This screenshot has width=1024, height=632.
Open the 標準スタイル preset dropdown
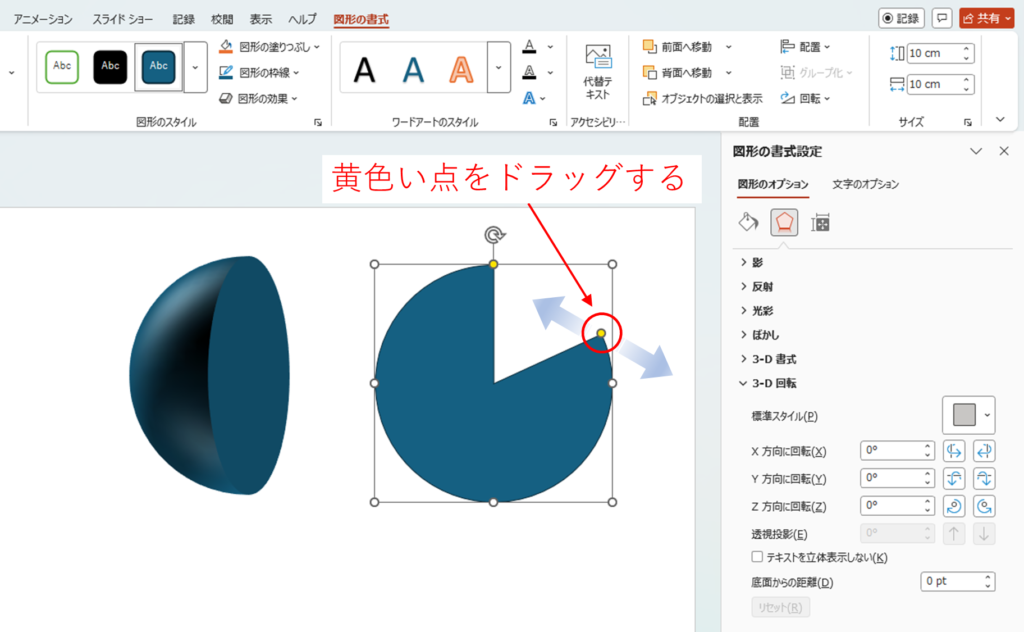pyautogui.click(x=968, y=414)
